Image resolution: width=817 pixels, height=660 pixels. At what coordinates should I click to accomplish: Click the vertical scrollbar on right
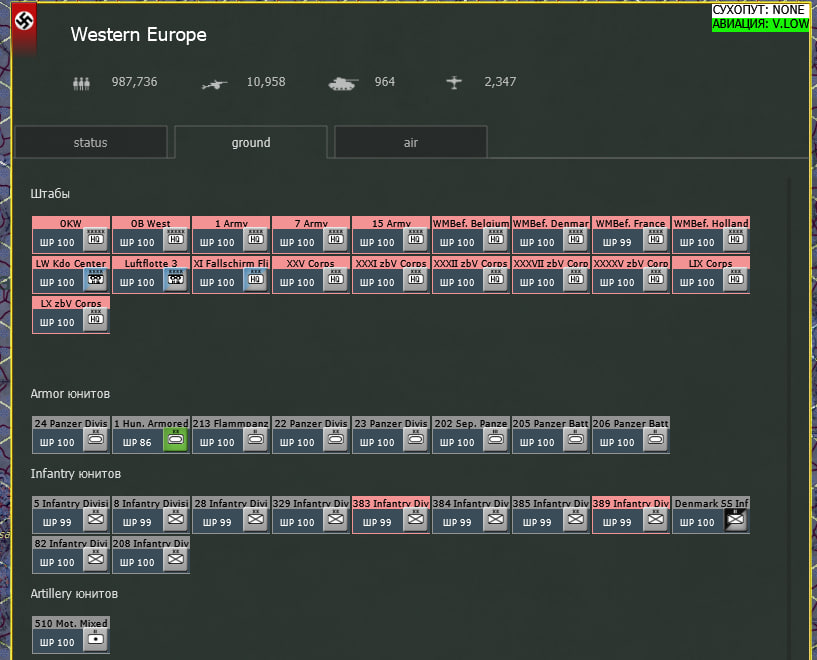(789, 417)
